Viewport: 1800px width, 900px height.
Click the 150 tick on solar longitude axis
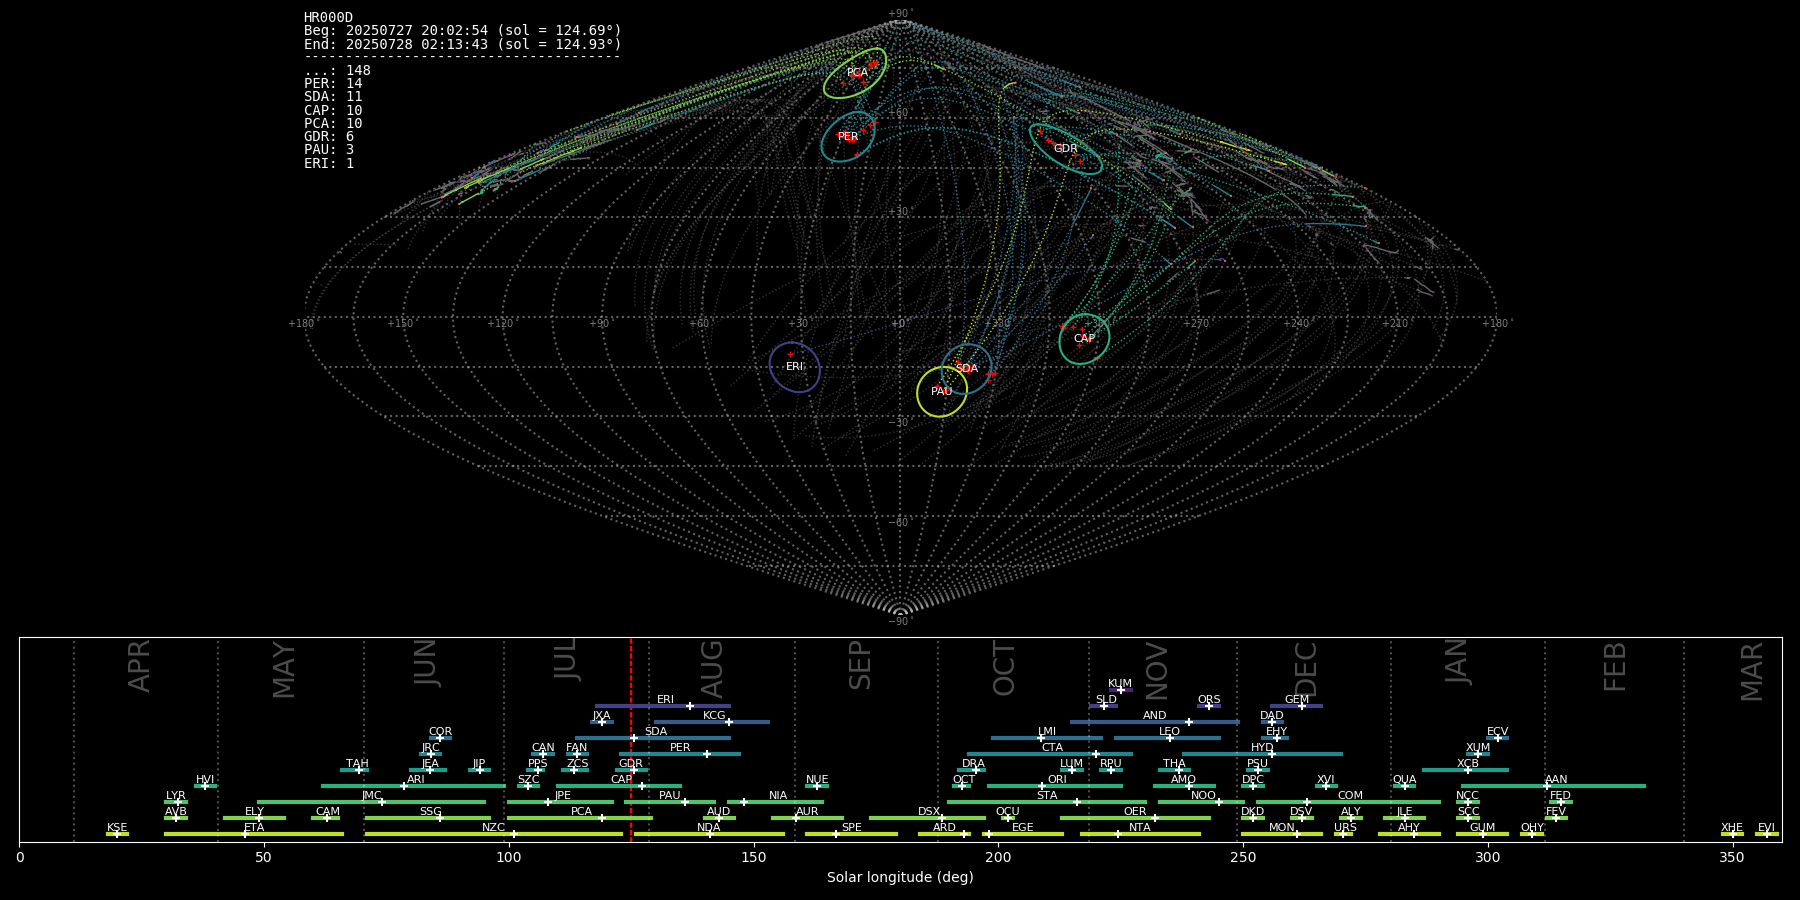(754, 857)
